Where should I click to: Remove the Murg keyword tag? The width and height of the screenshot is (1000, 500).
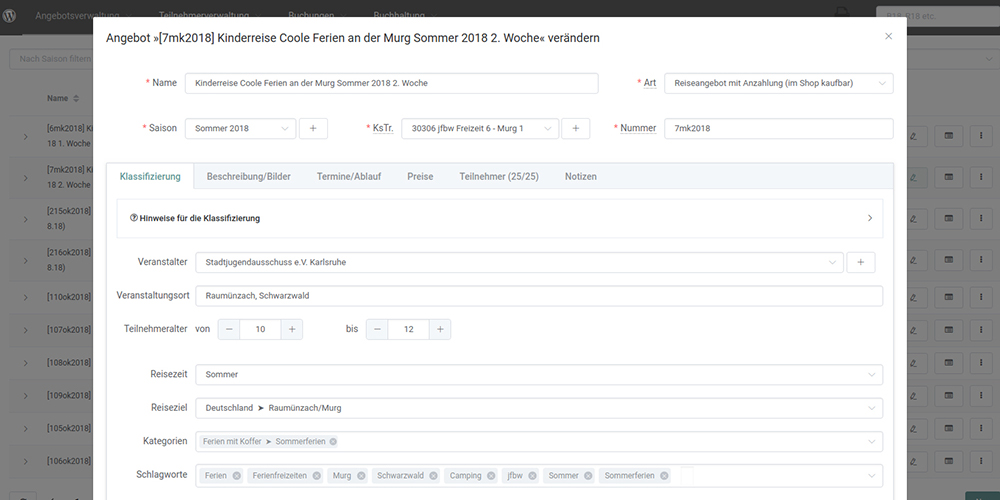pyautogui.click(x=361, y=476)
